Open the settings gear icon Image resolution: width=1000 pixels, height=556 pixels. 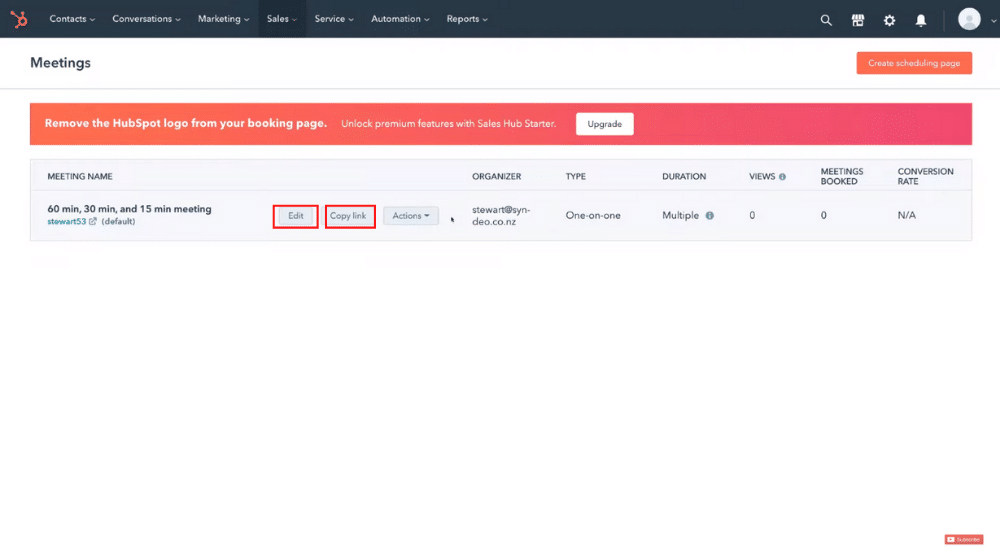(889, 20)
